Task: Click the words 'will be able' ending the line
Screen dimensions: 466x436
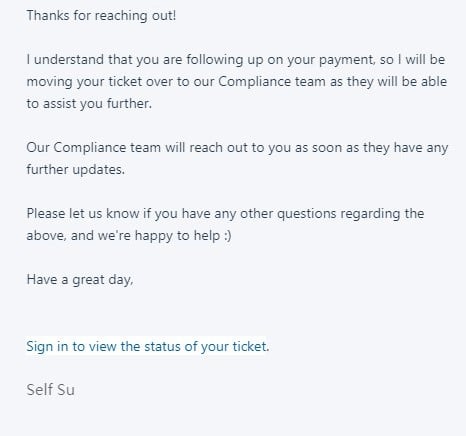Action: tap(412, 82)
